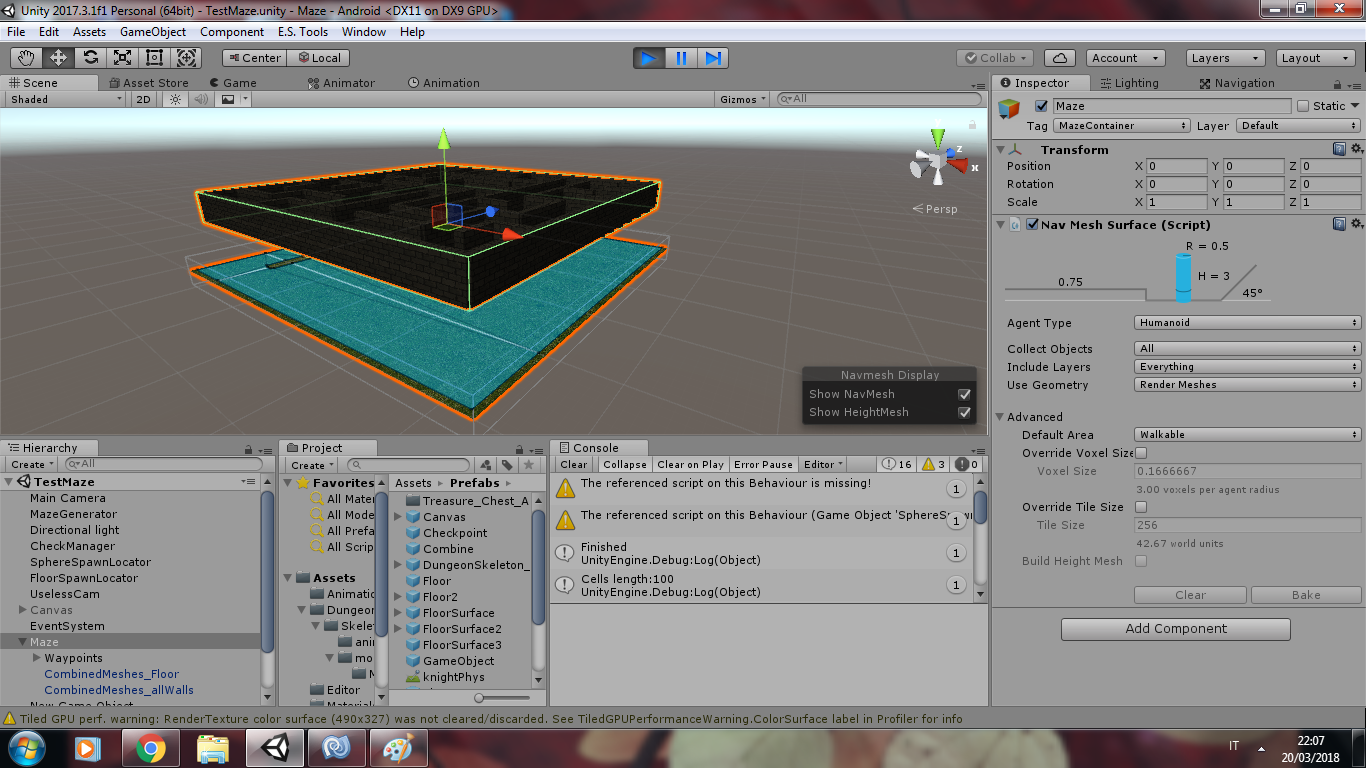Toggle Show NavMesh checkbox
Screen dimensions: 1366x768
click(964, 394)
